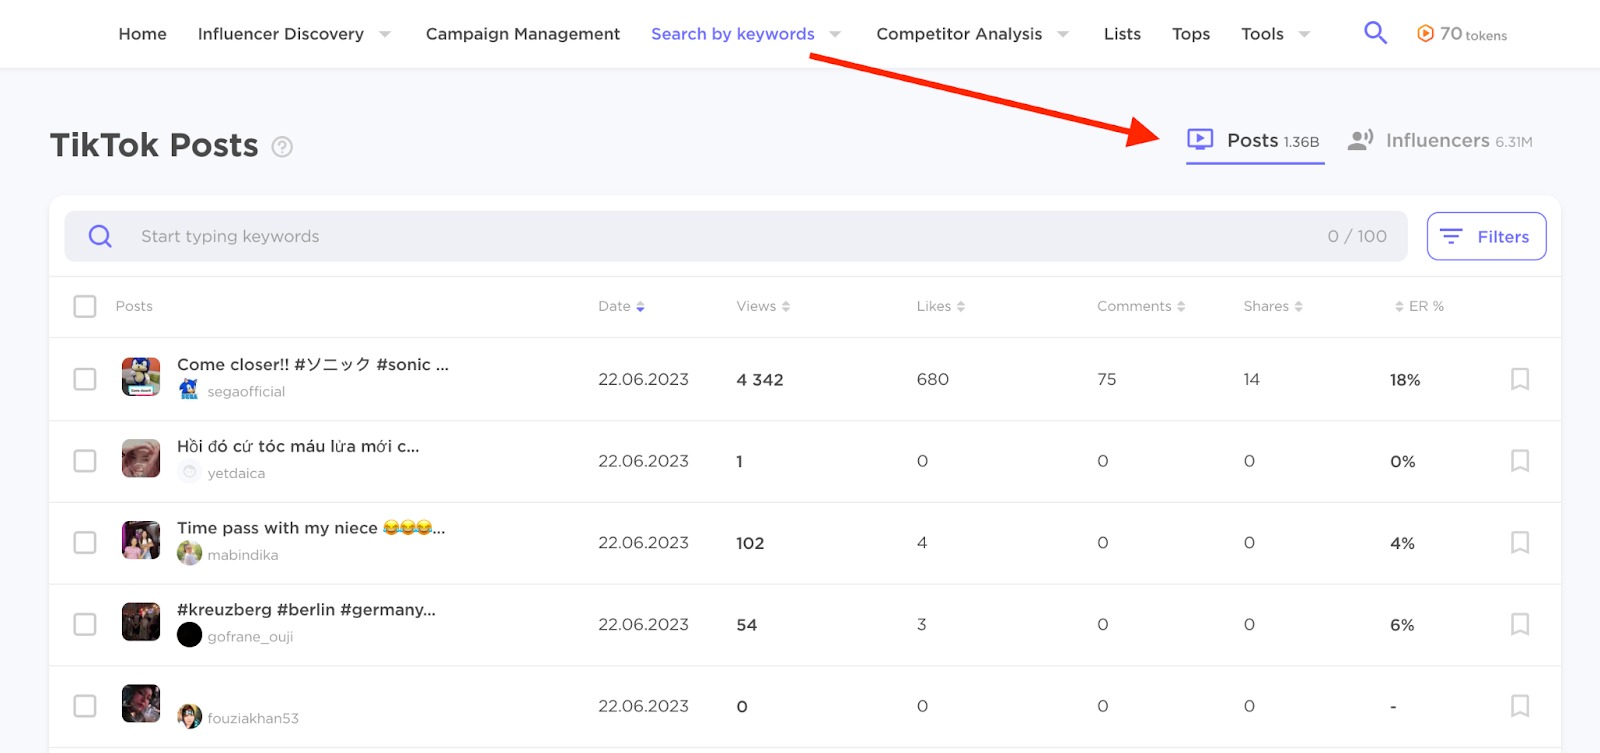The height and width of the screenshot is (753, 1600).
Task: Sort posts by ER % column arrows
Action: (x=1399, y=307)
